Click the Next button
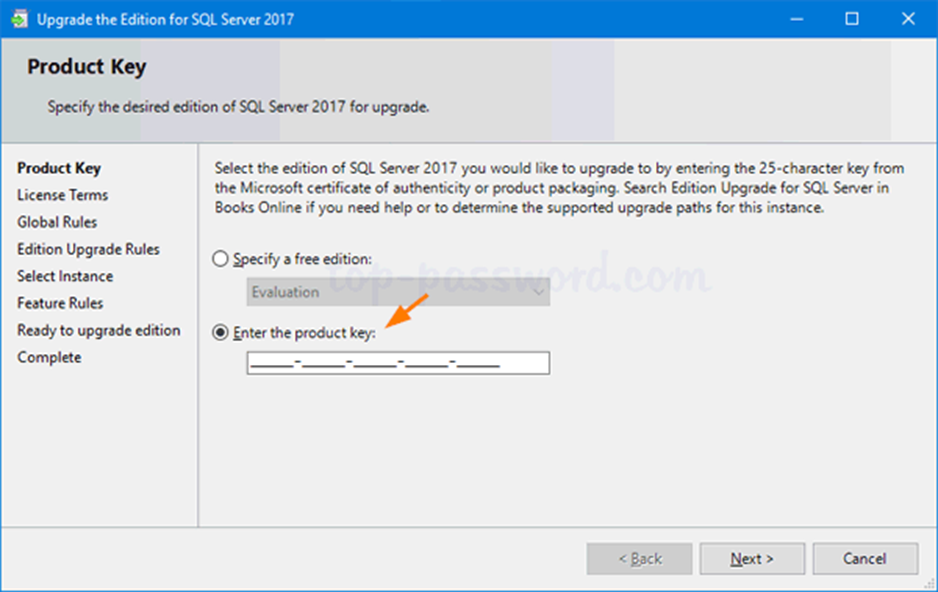This screenshot has height=592, width=938. (752, 559)
